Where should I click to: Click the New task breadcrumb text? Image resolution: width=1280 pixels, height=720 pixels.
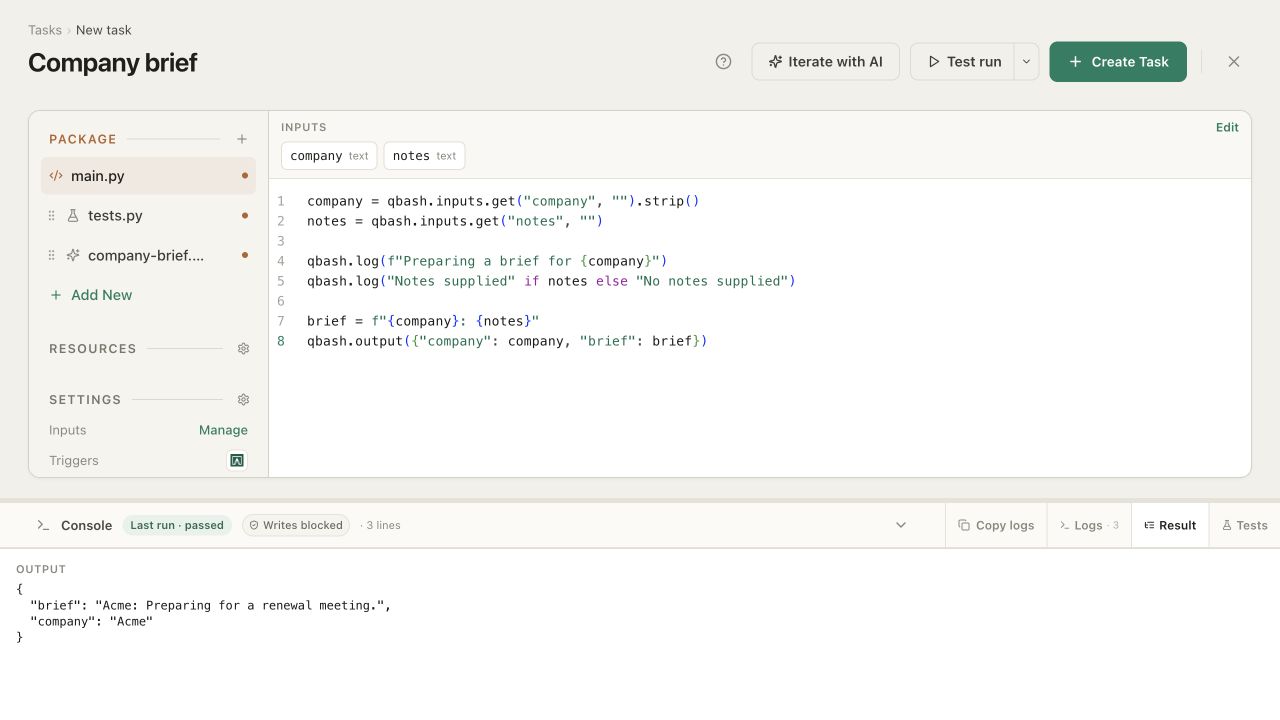point(104,30)
